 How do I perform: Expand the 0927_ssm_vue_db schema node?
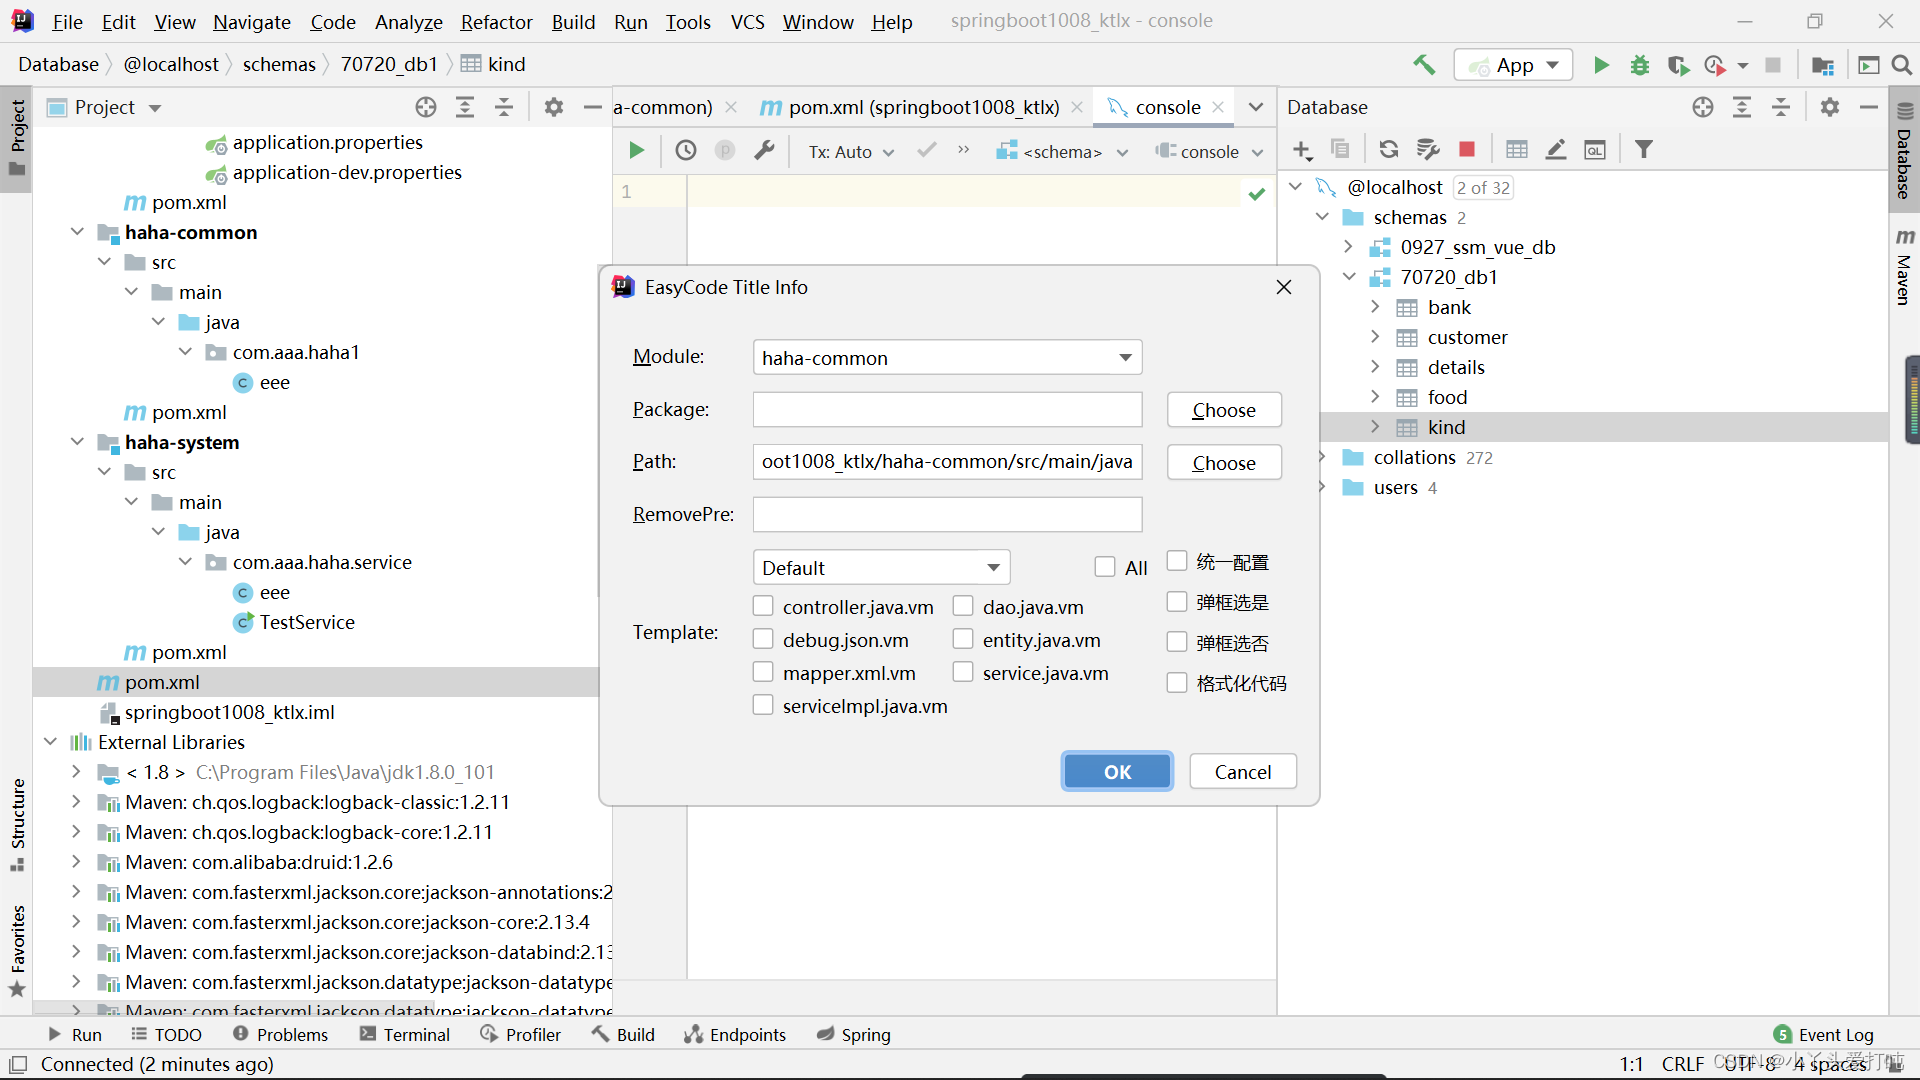point(1348,247)
